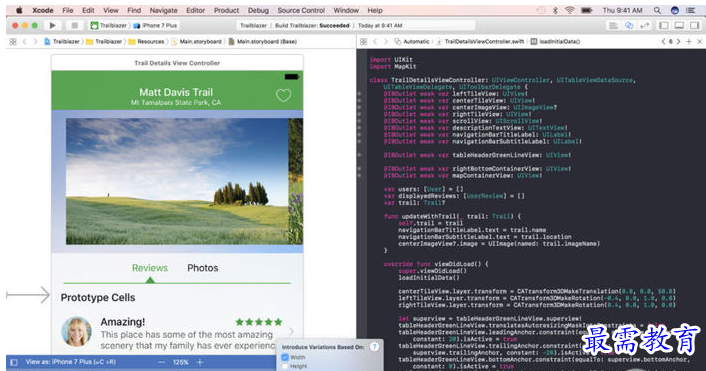Select the five-star rating view
Screen dimensions: 706x371
pyautogui.click(x=259, y=322)
